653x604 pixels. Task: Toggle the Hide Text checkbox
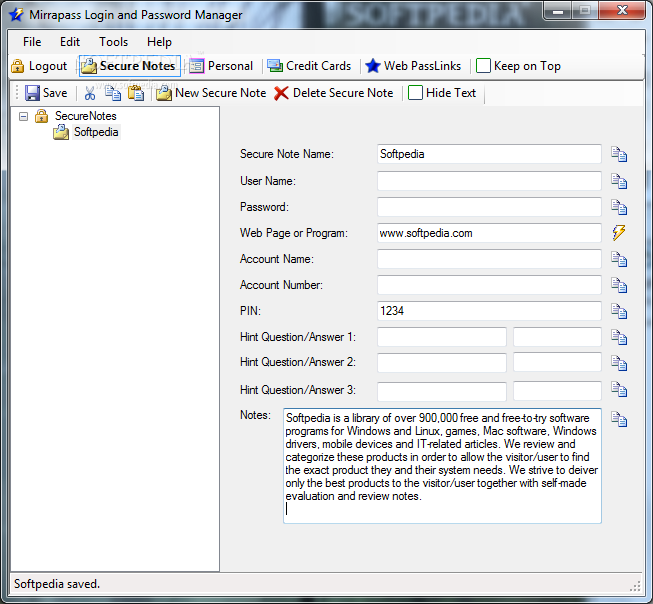(416, 93)
